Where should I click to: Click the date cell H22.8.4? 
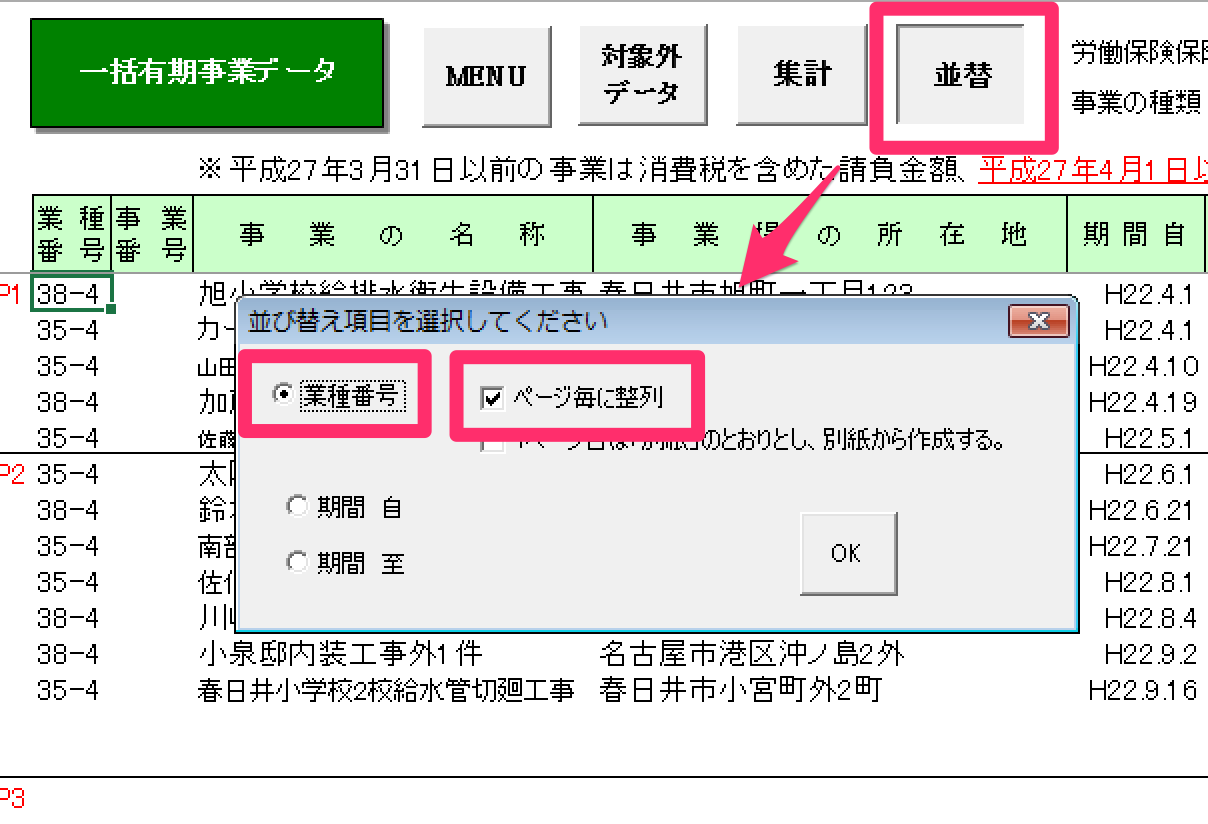1150,618
